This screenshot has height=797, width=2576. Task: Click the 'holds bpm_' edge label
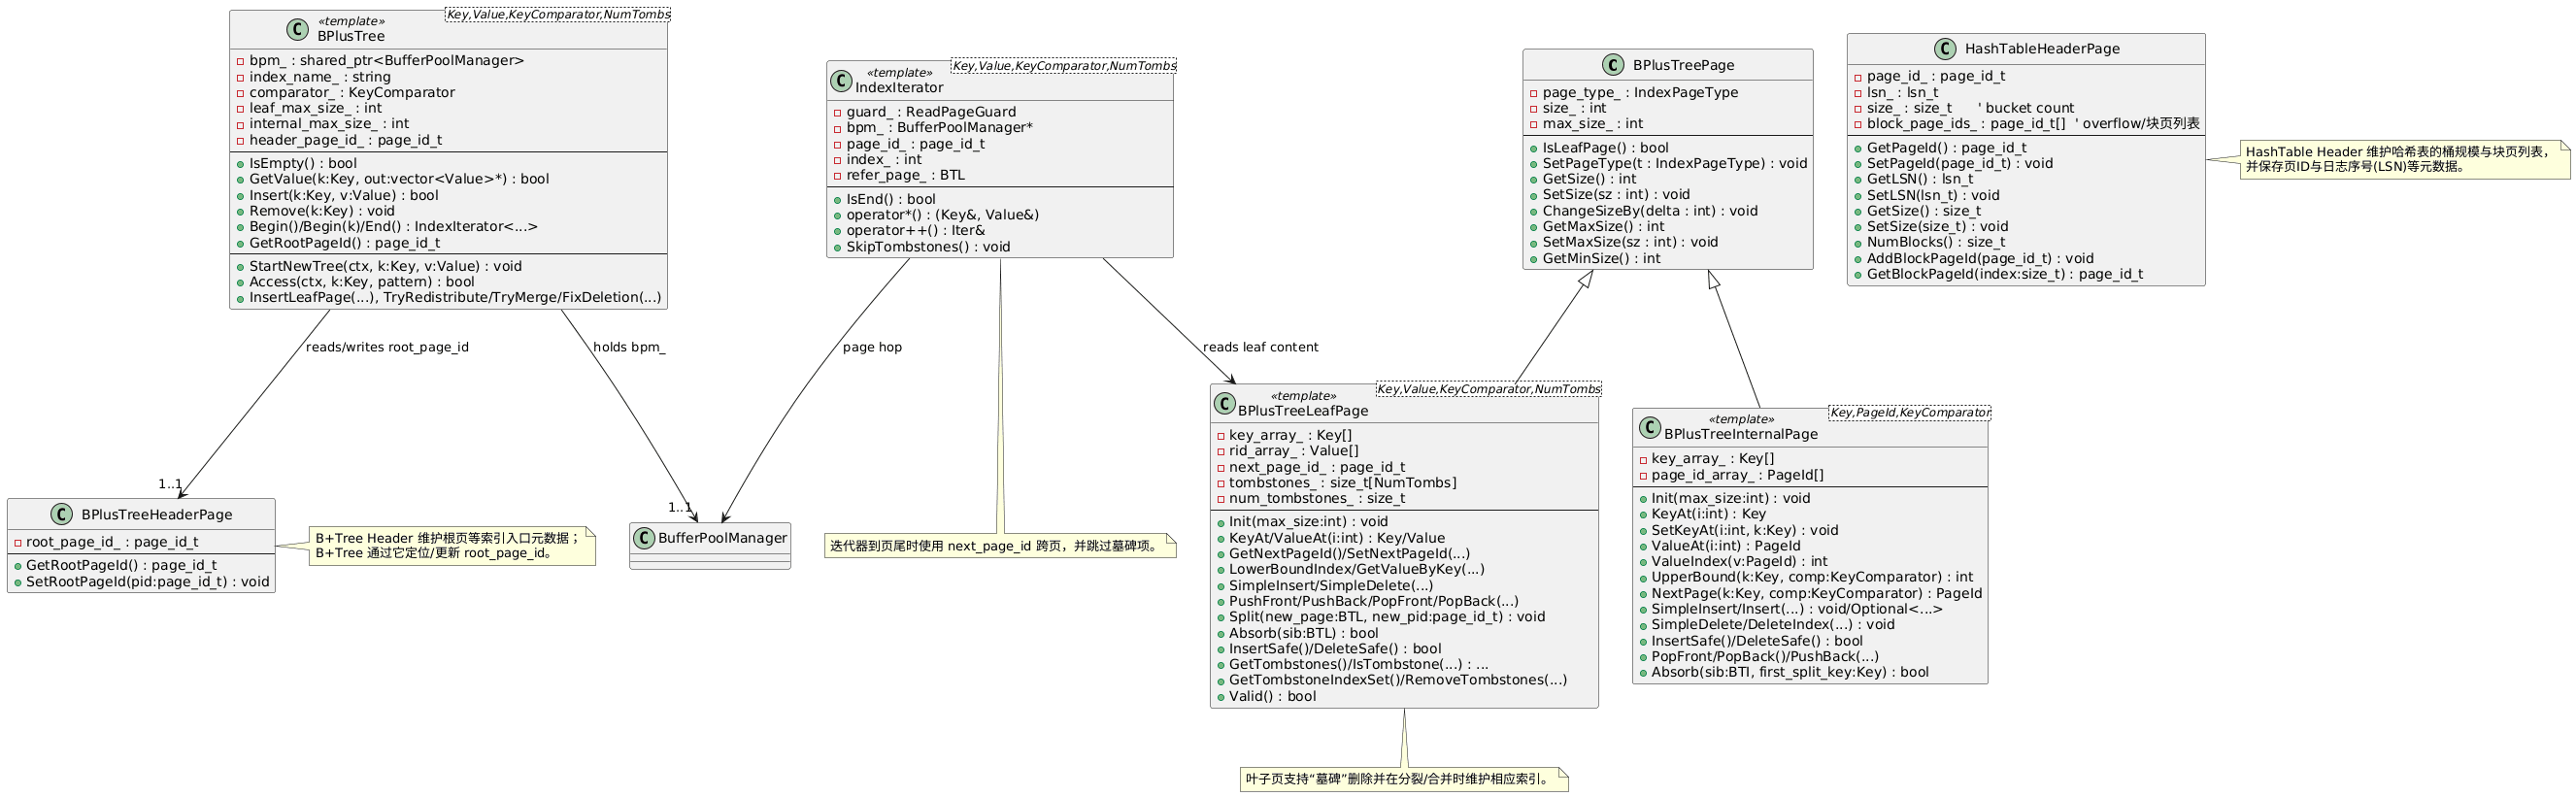pos(629,348)
